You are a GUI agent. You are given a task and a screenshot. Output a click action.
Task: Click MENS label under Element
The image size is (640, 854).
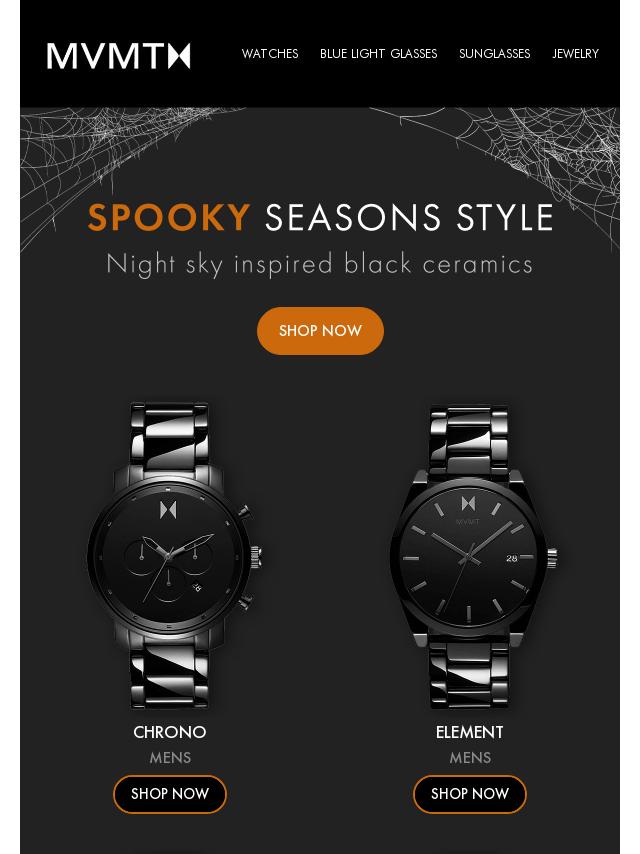pyautogui.click(x=470, y=758)
